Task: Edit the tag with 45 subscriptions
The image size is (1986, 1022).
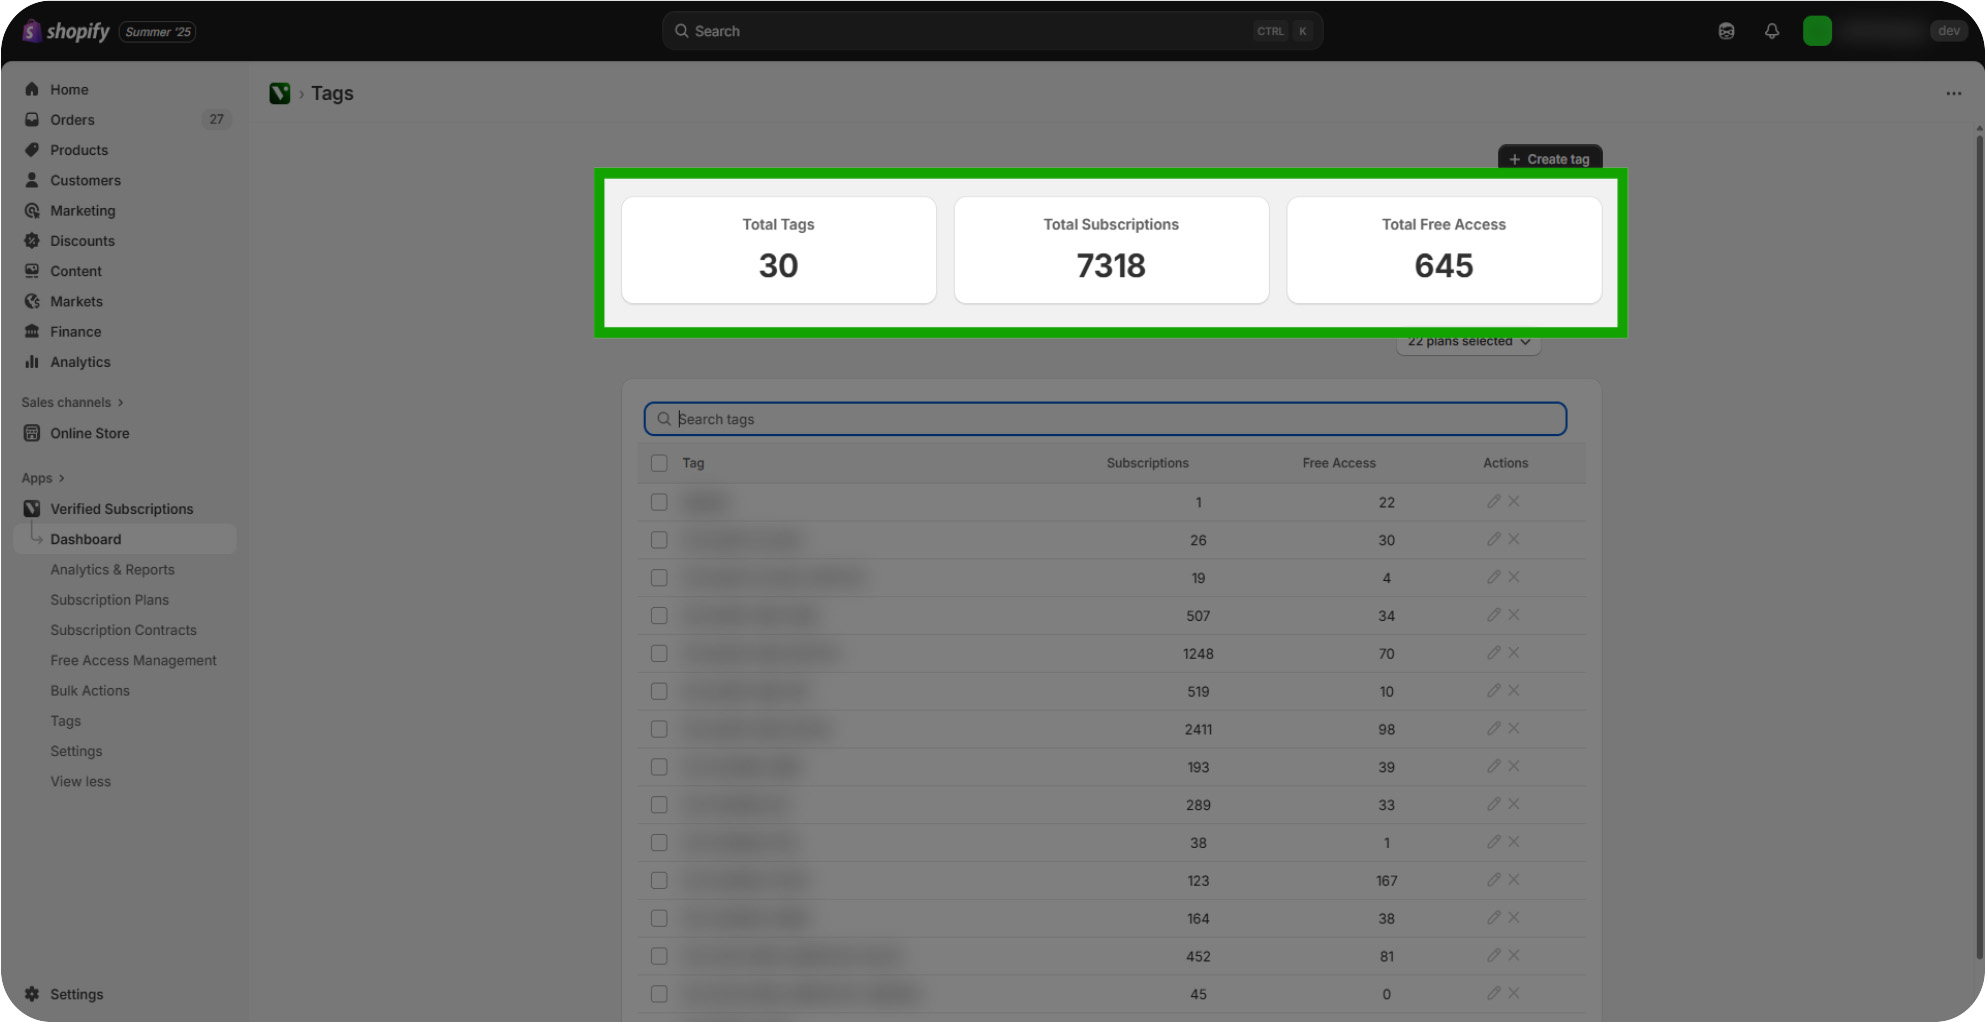Action: [x=1493, y=994]
